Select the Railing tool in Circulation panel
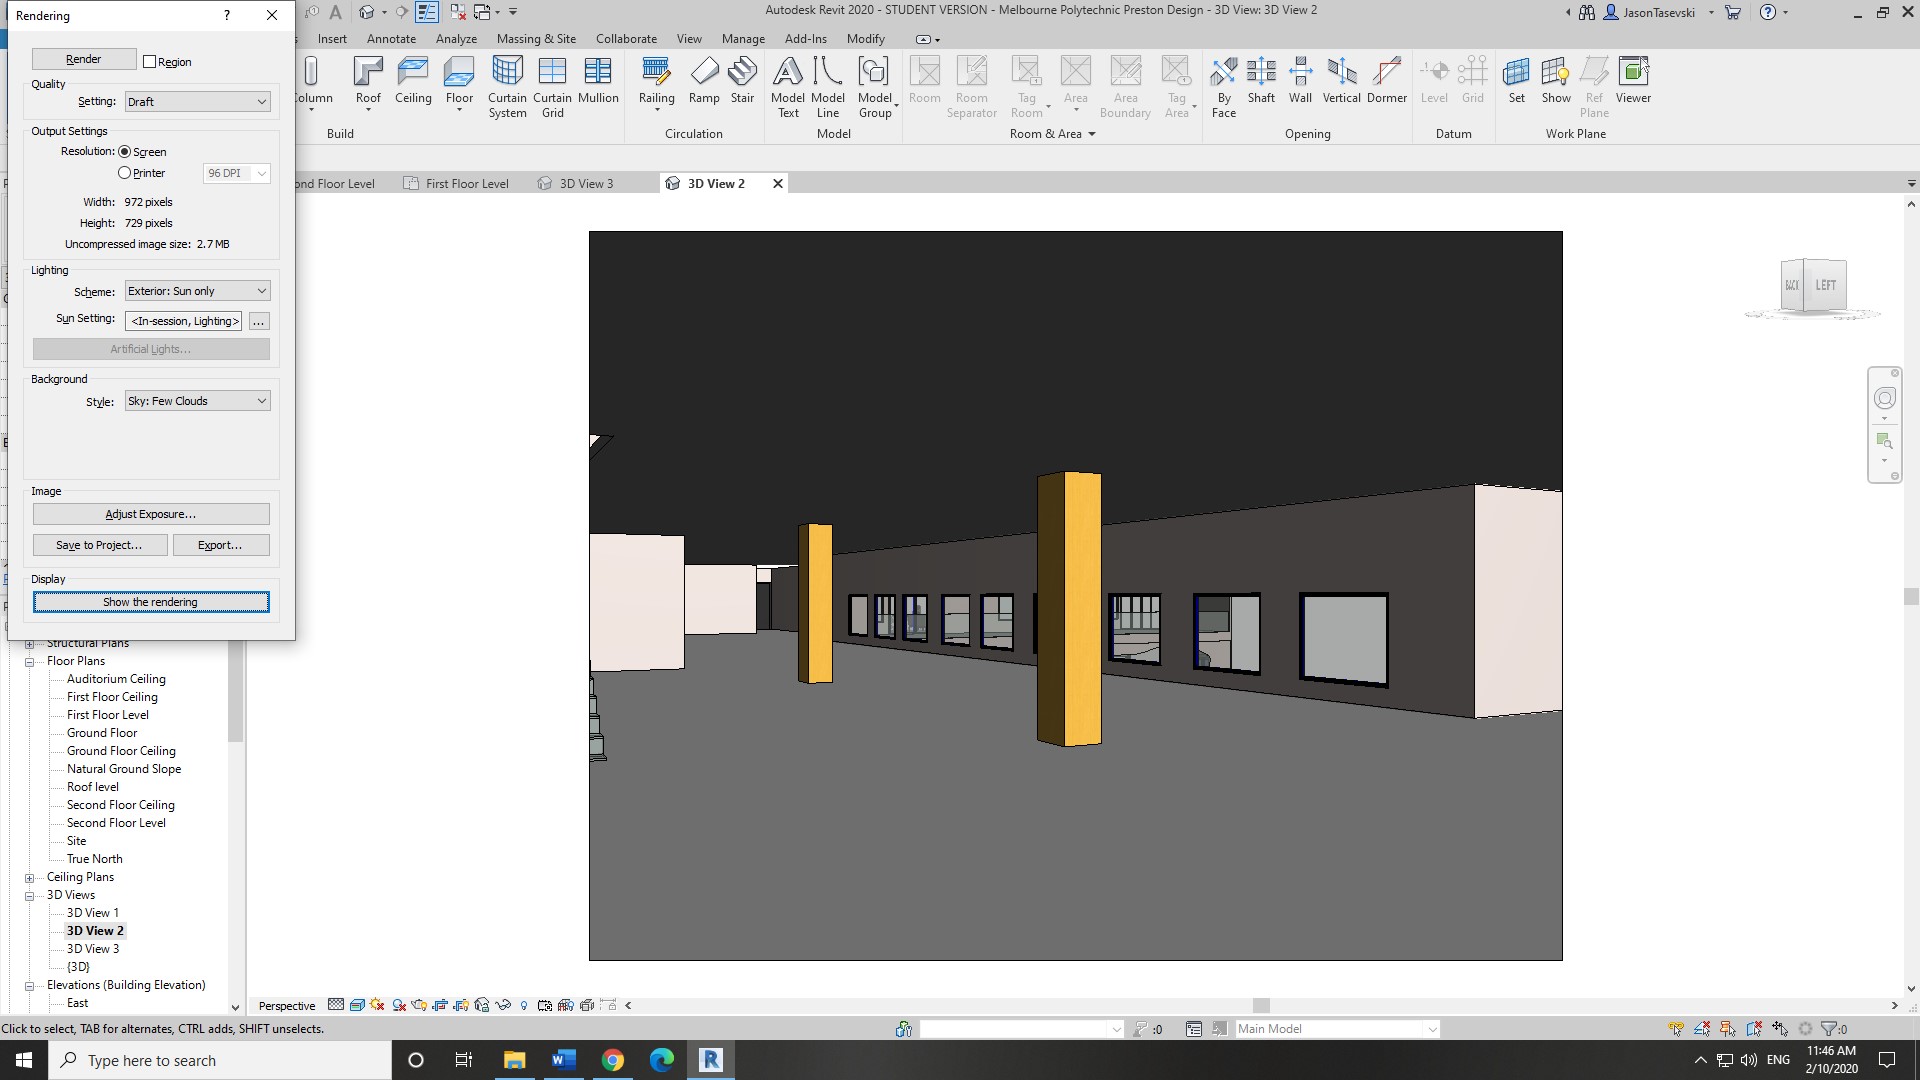Screen dimensions: 1920x1080 [656, 80]
